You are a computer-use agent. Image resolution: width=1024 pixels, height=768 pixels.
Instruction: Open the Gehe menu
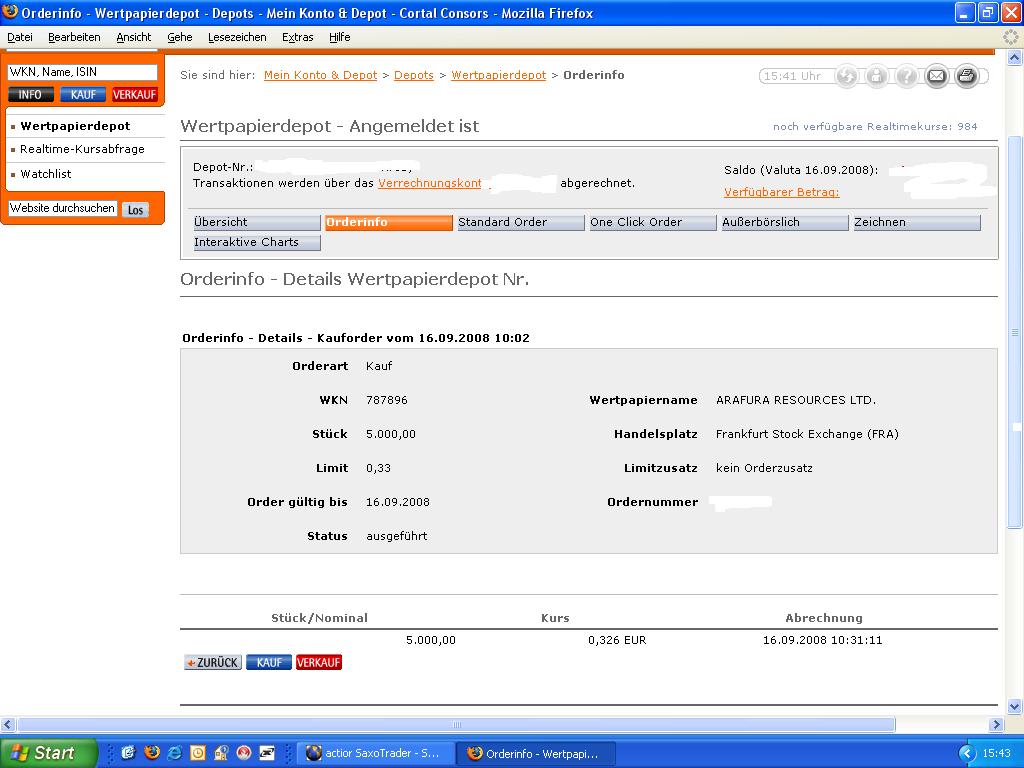(180, 37)
